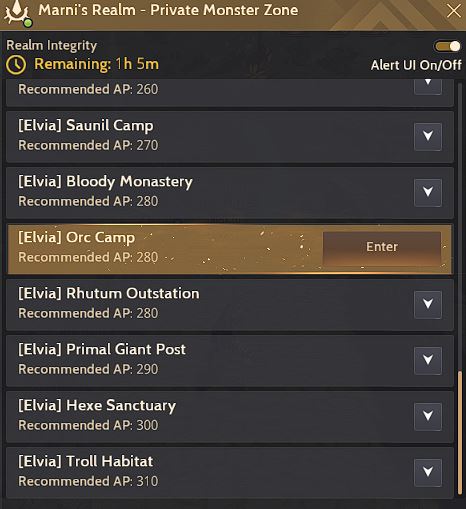
Task: Expand the Troll Habitat entry arrow
Action: tap(428, 472)
